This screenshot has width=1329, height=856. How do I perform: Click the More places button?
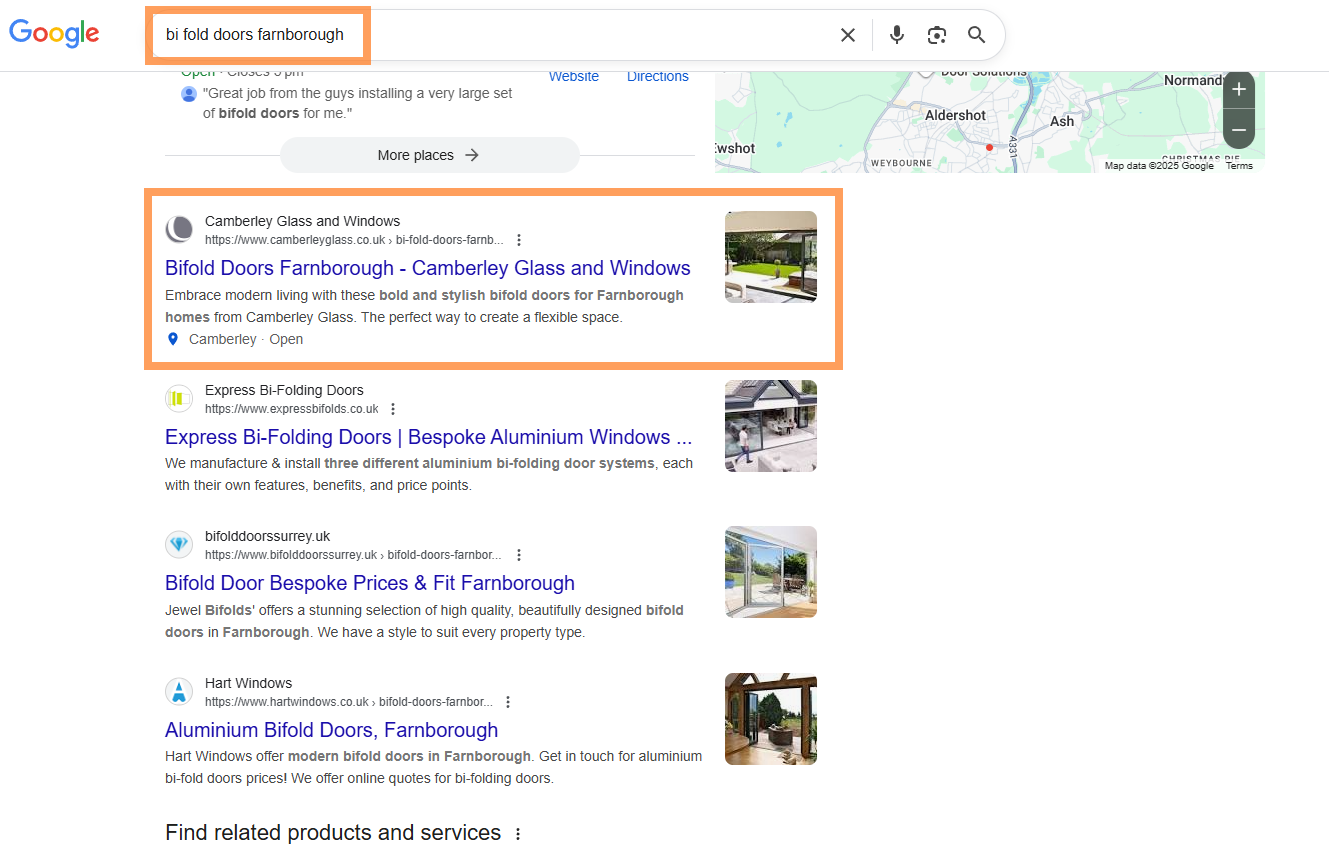(x=429, y=155)
